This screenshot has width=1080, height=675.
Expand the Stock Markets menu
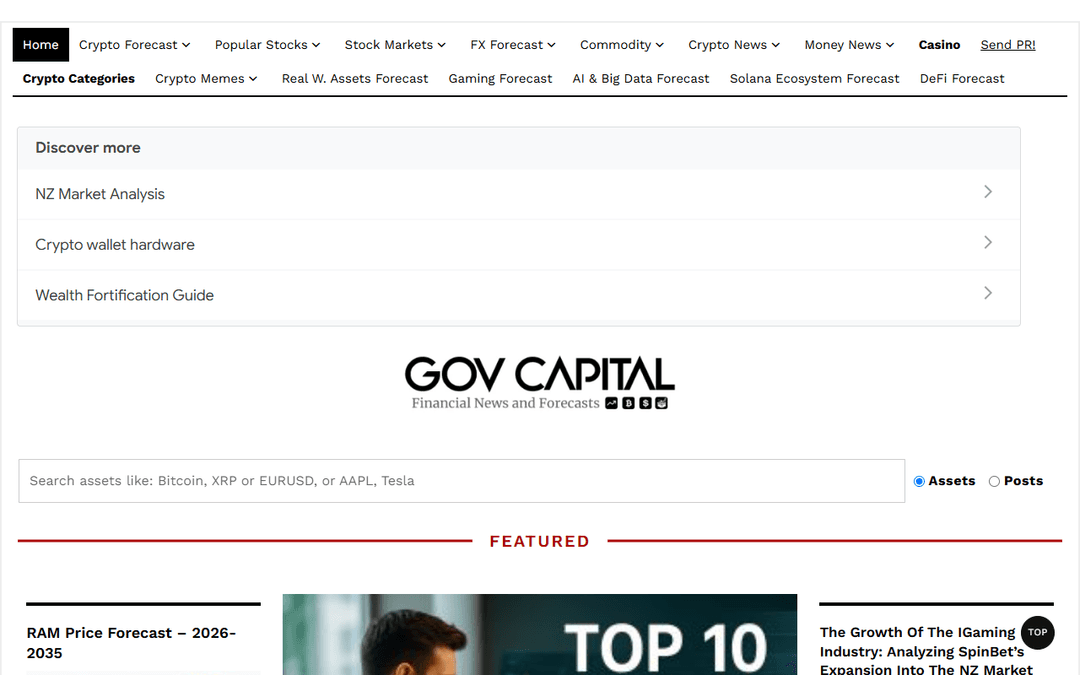click(395, 45)
